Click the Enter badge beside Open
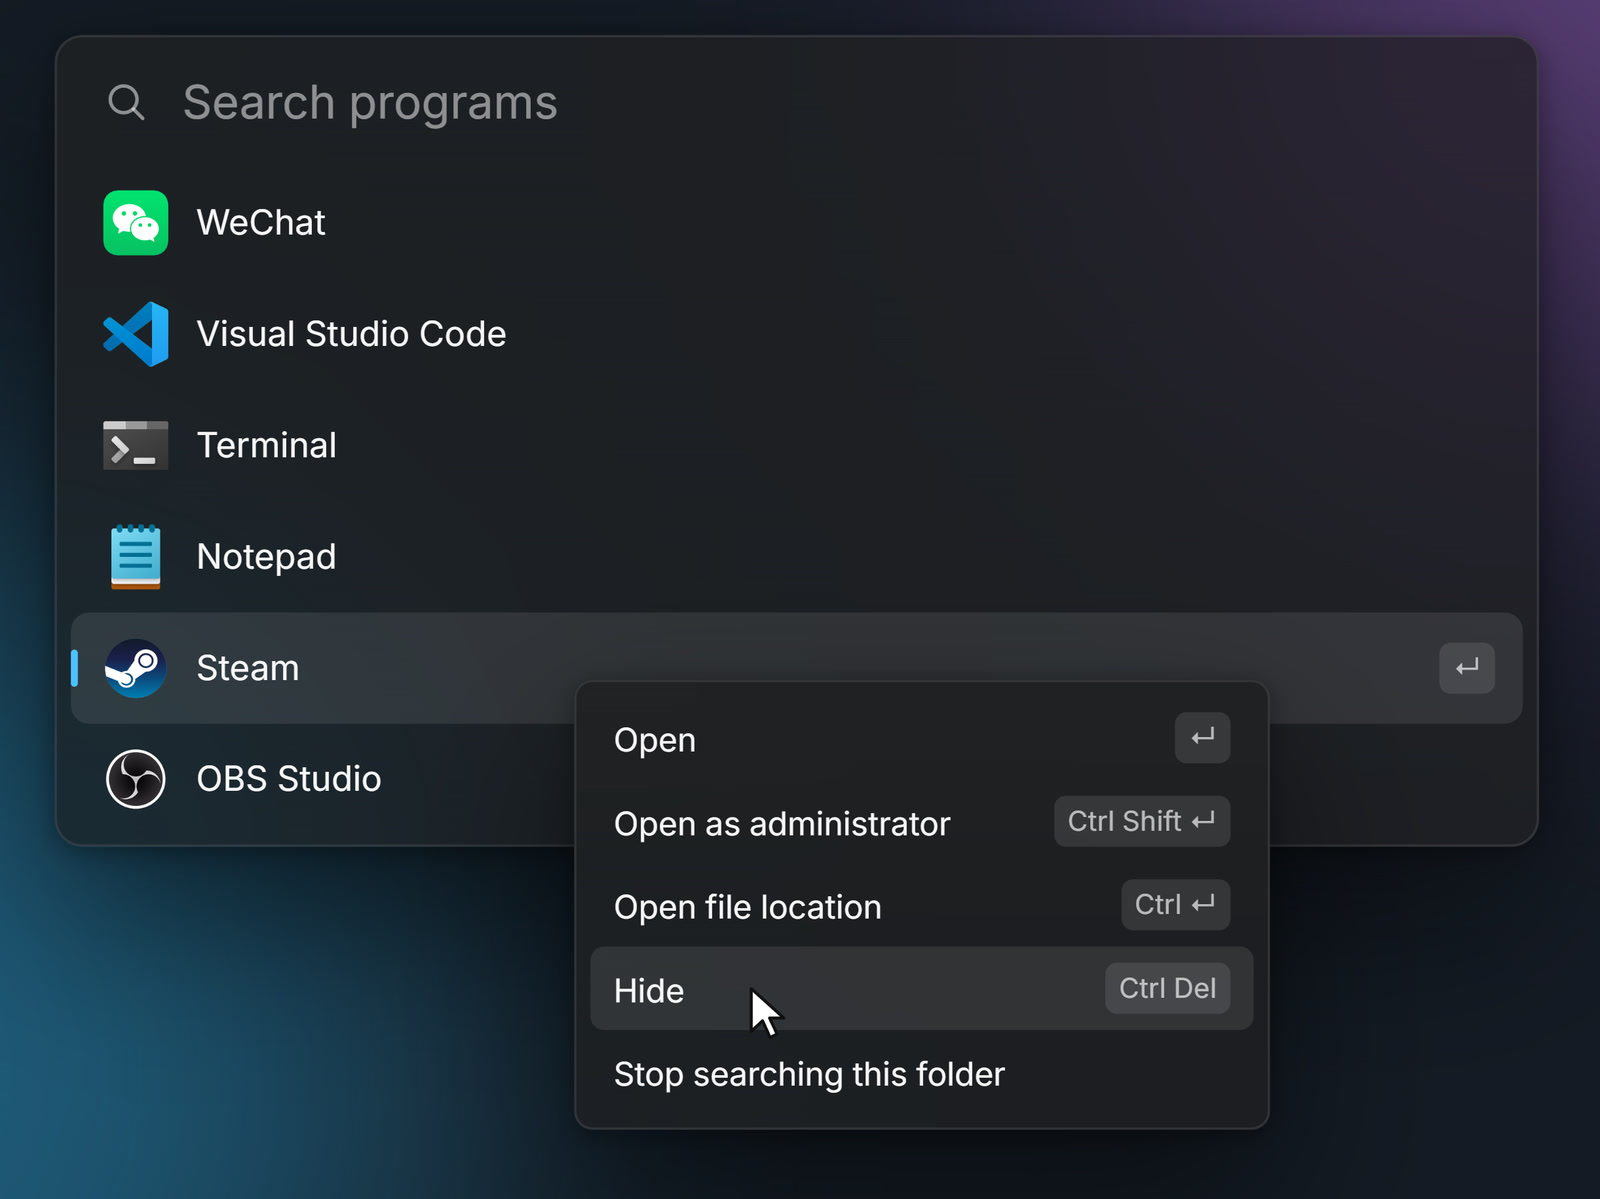Screen dimensions: 1600x1199 tap(1203, 738)
